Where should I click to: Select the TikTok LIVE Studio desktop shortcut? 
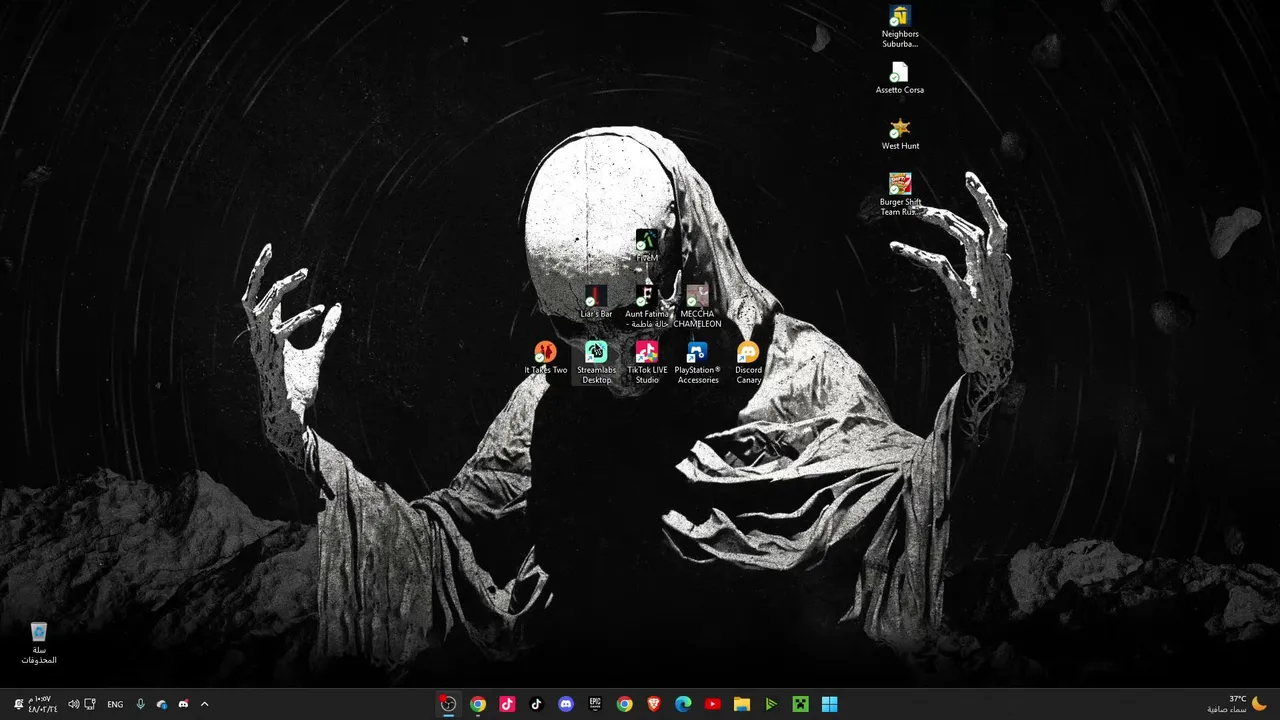tap(647, 363)
